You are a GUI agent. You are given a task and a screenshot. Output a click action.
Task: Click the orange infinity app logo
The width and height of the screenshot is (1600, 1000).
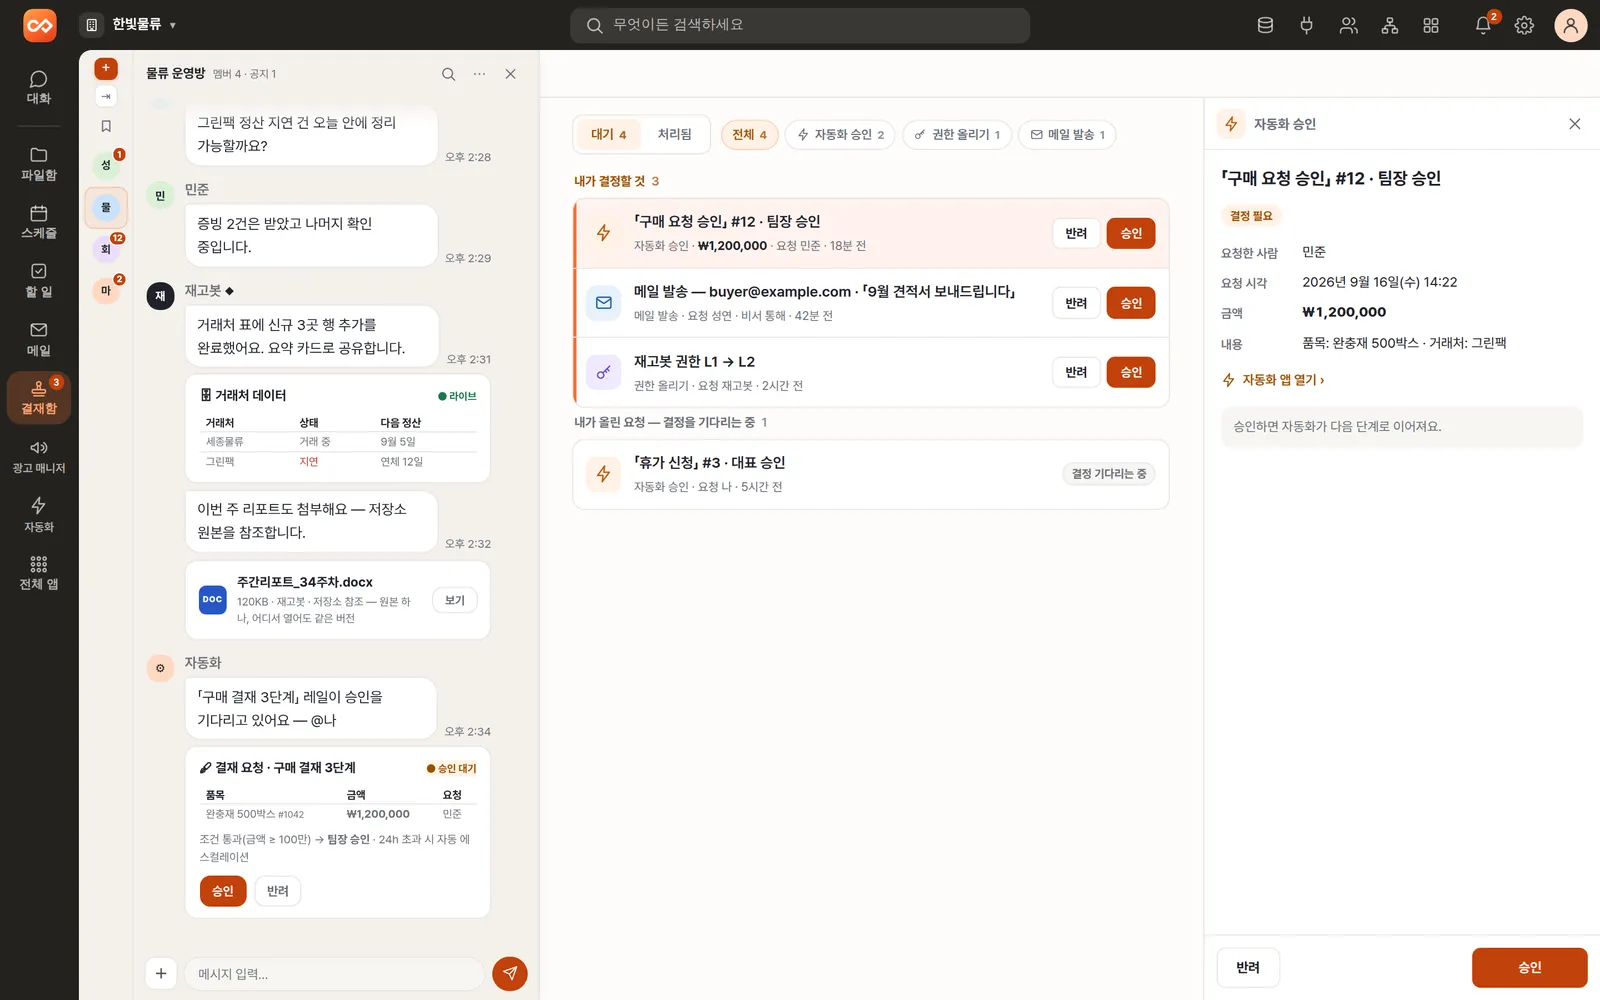pos(40,25)
